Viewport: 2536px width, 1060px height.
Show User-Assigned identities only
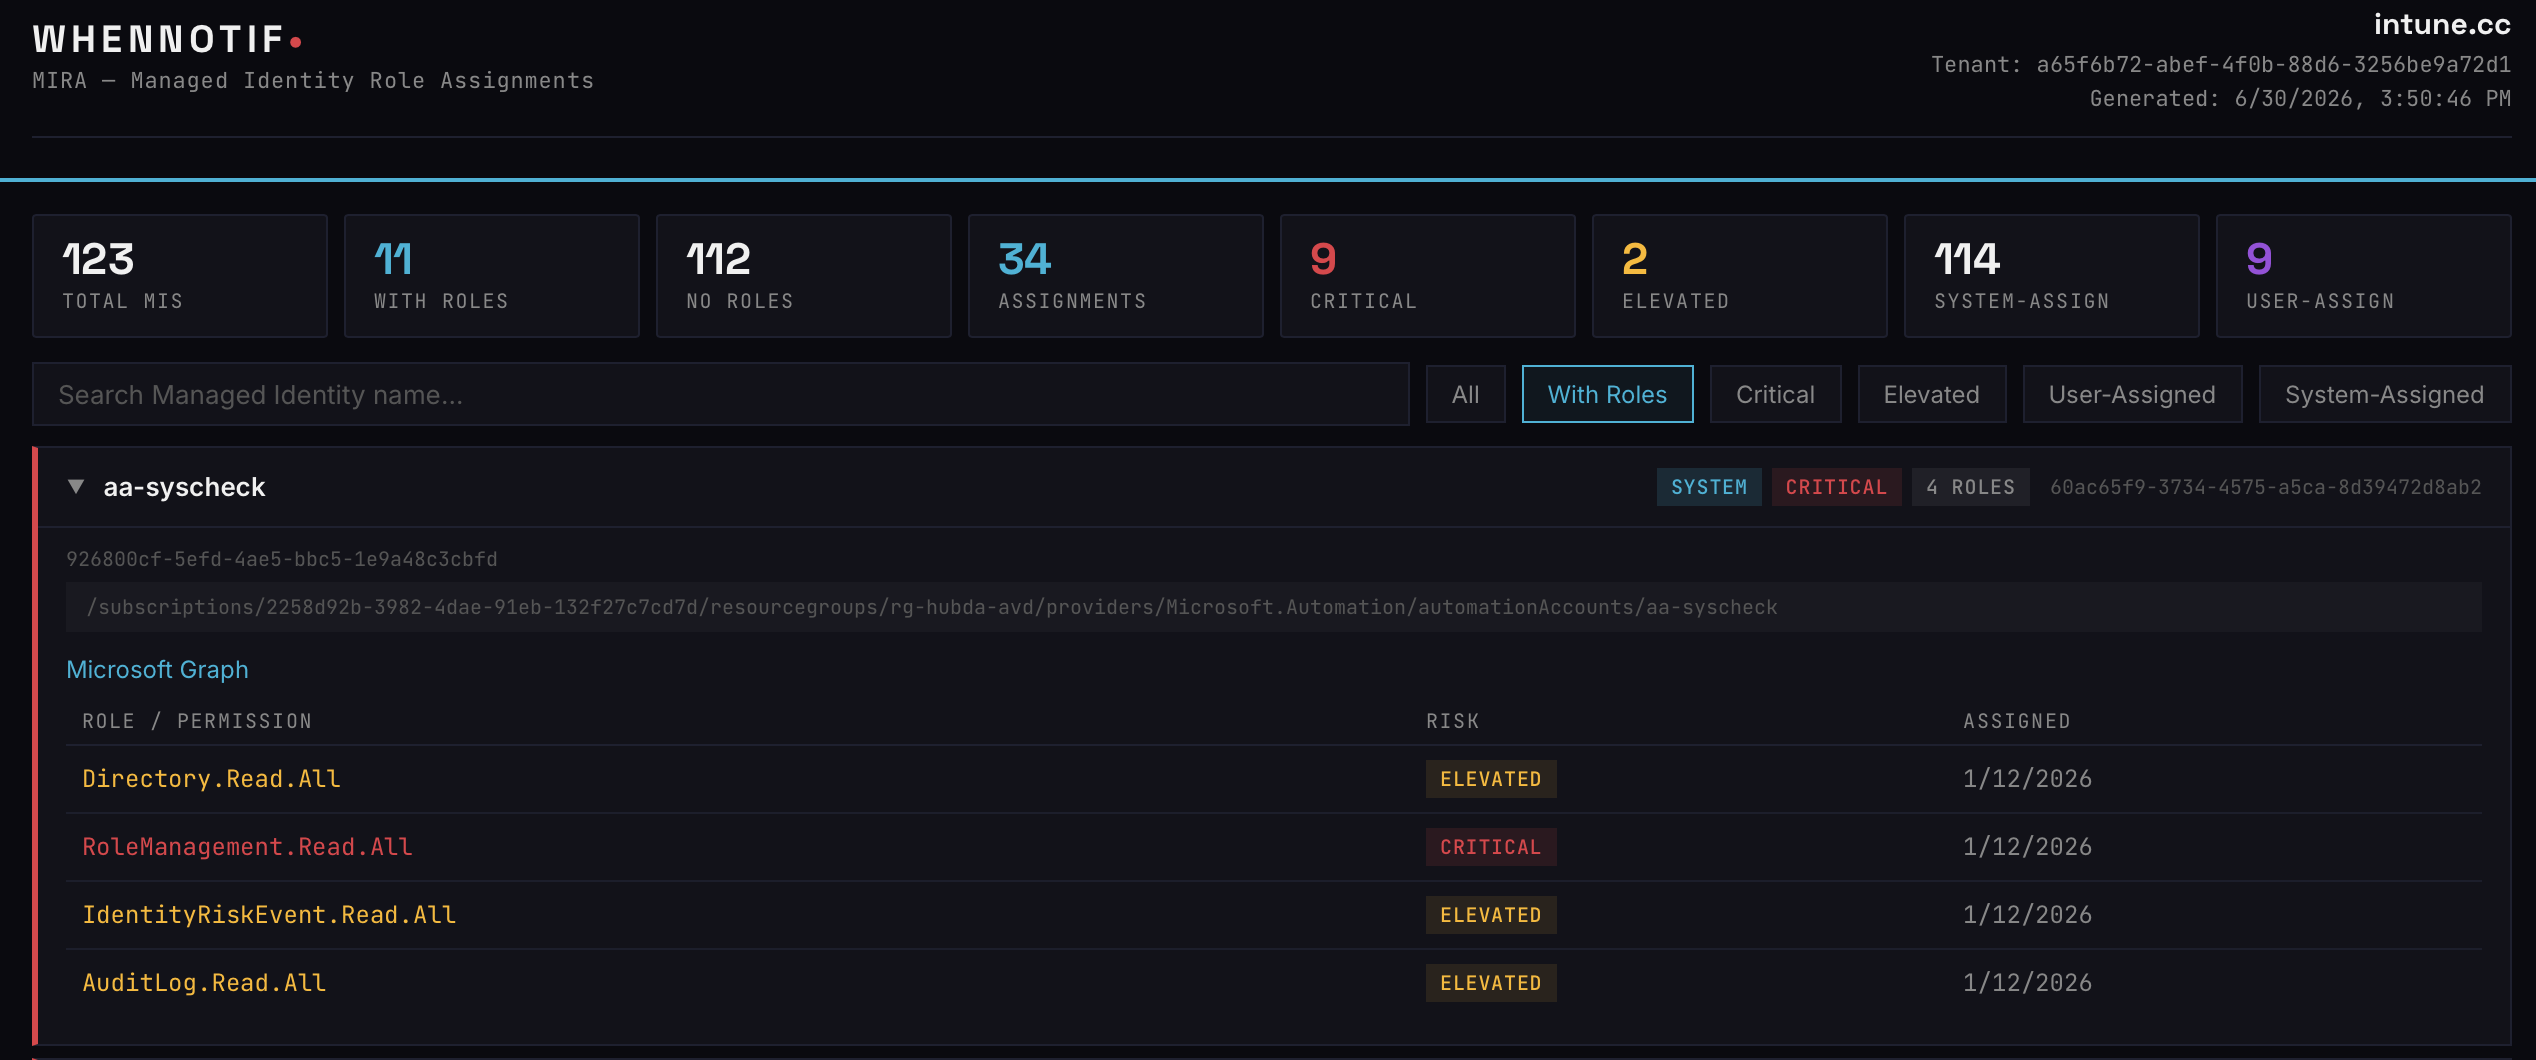click(x=2132, y=394)
